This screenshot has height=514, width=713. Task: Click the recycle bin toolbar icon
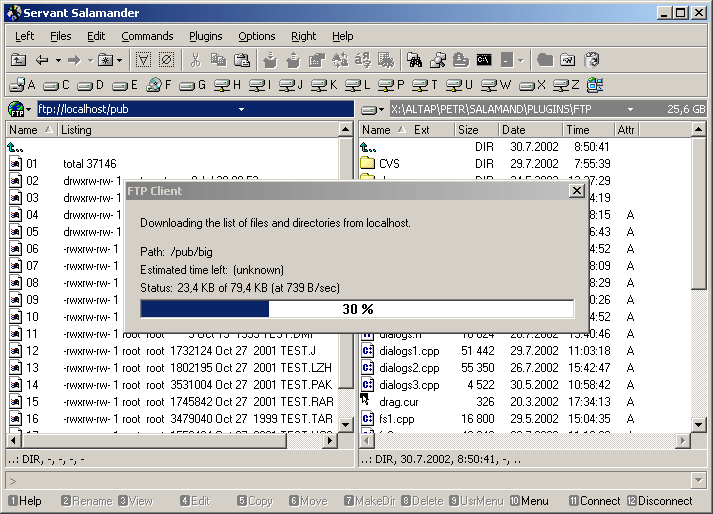tap(592, 60)
